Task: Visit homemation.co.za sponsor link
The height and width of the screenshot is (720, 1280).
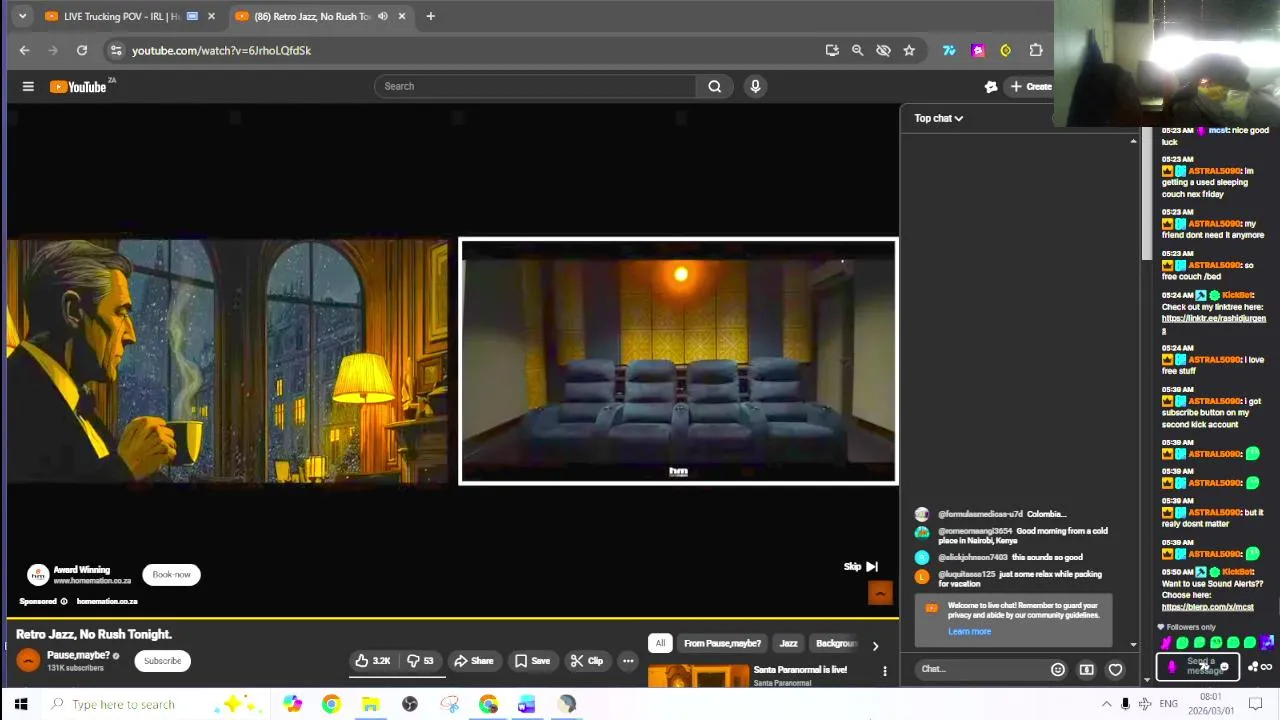Action: (x=107, y=601)
